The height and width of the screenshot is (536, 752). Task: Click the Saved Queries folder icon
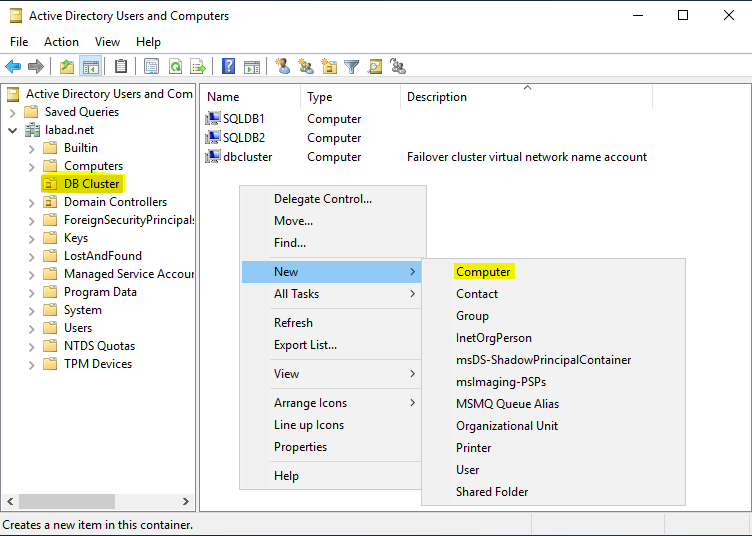[x=31, y=112]
